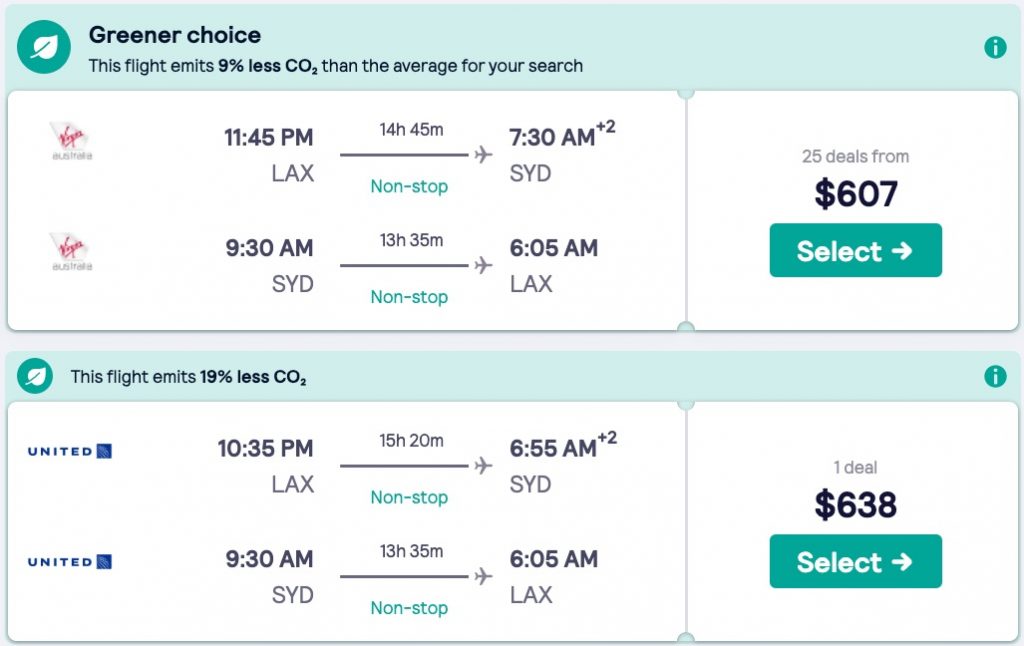
Task: Click the plane icon on the 14h 45m leg
Action: point(484,155)
